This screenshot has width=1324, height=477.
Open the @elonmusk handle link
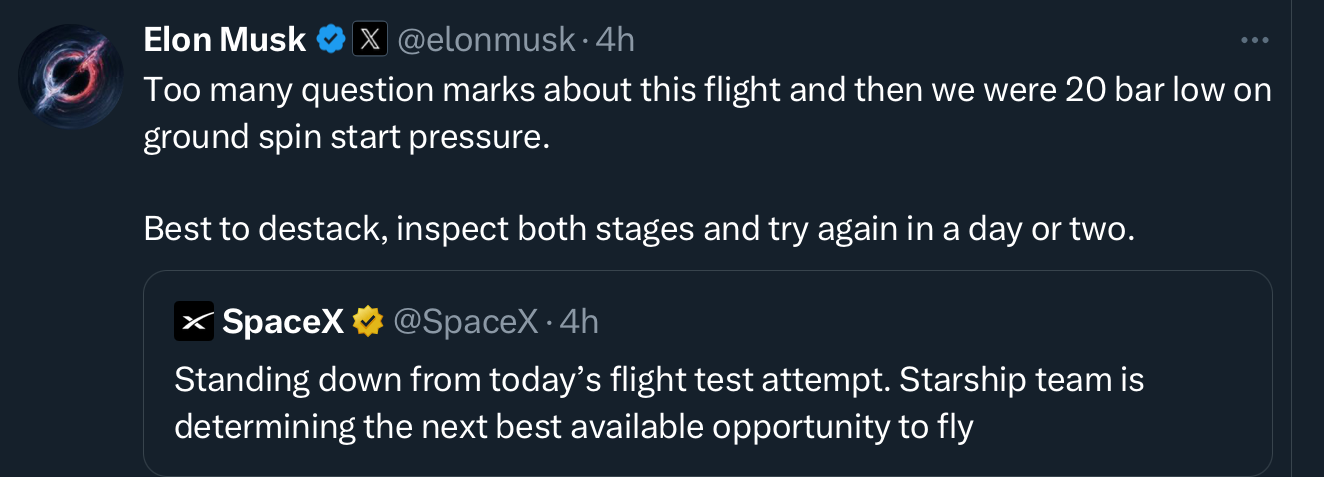tap(486, 40)
